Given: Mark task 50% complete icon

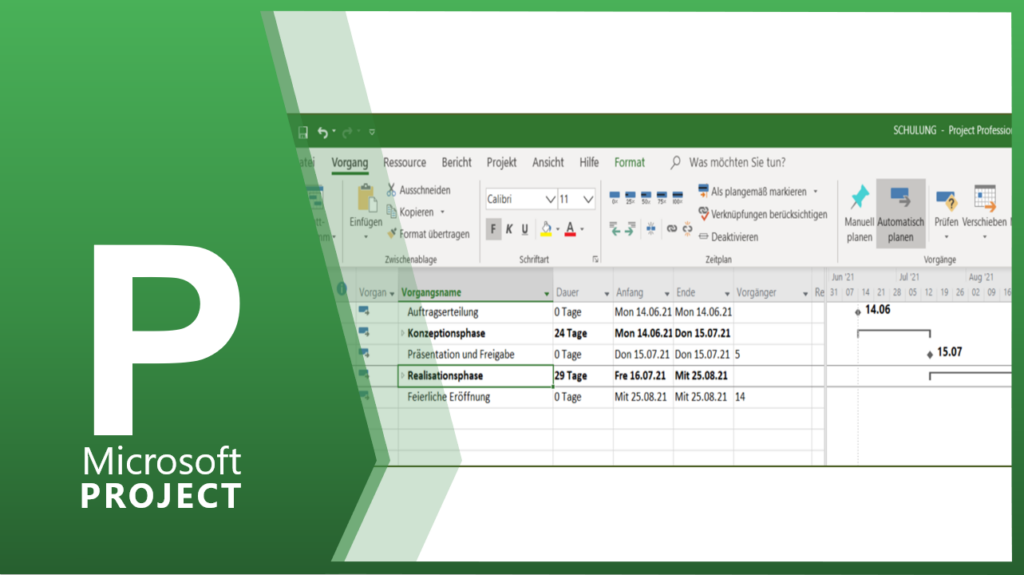Looking at the screenshot, I should [x=646, y=197].
